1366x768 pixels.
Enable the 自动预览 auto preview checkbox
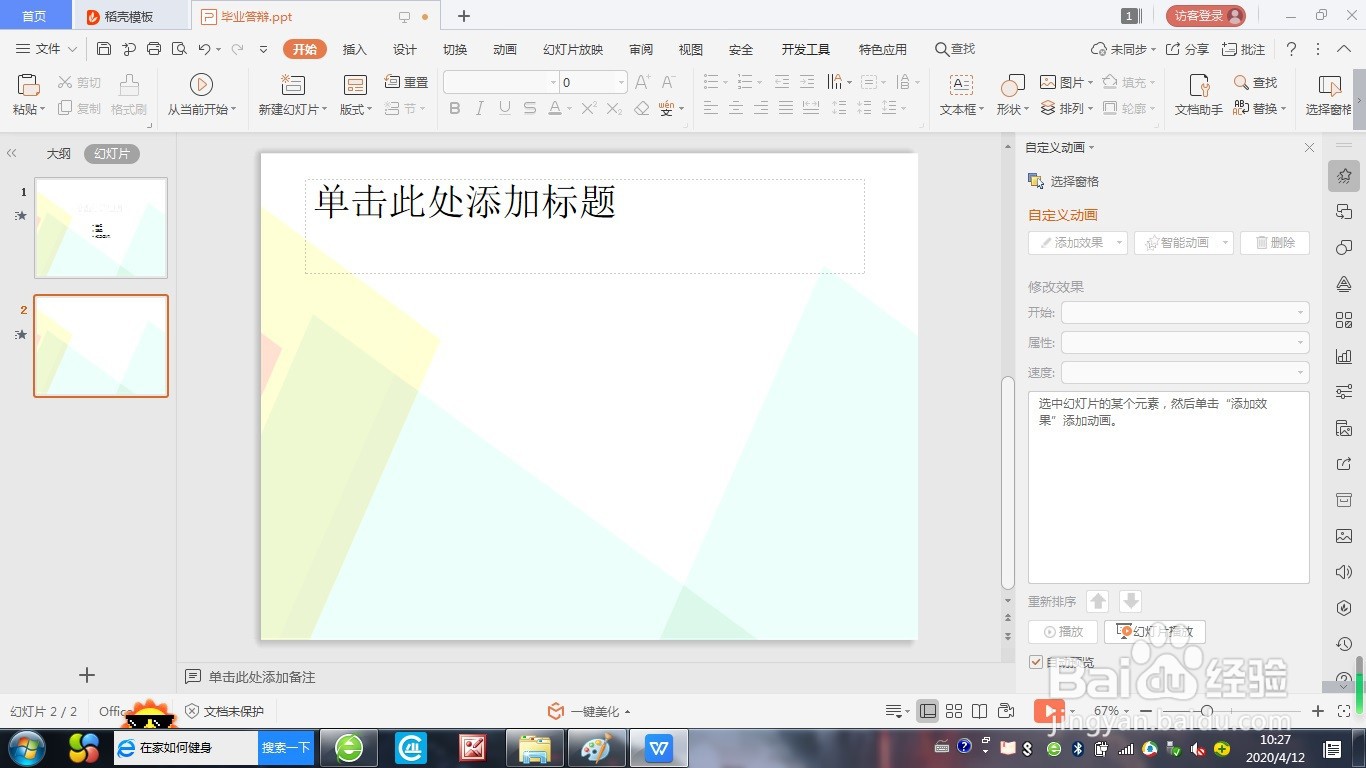click(x=1035, y=662)
